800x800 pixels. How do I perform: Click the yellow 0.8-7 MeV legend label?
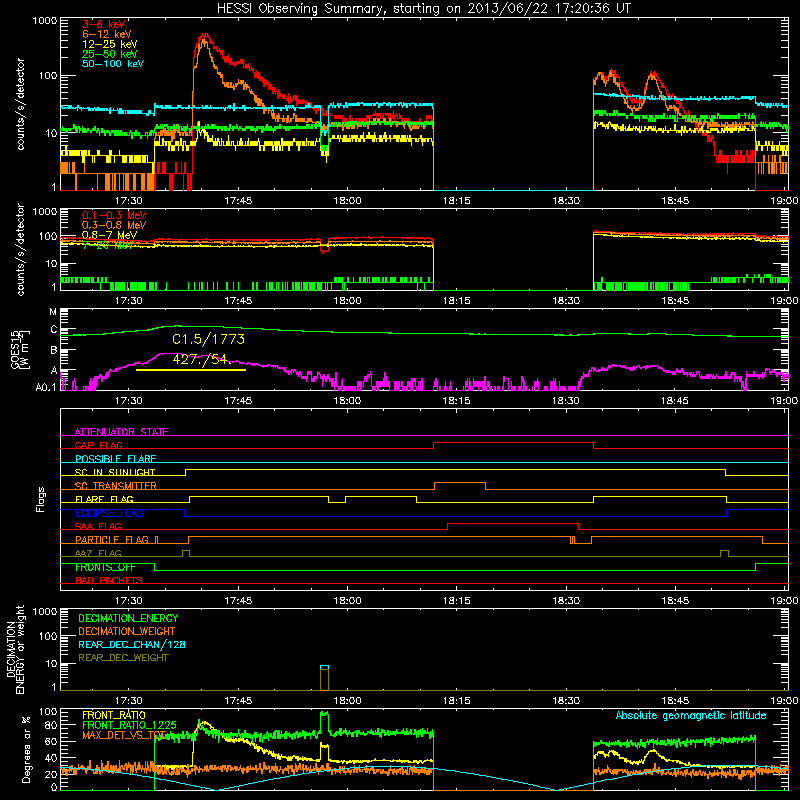109,235
